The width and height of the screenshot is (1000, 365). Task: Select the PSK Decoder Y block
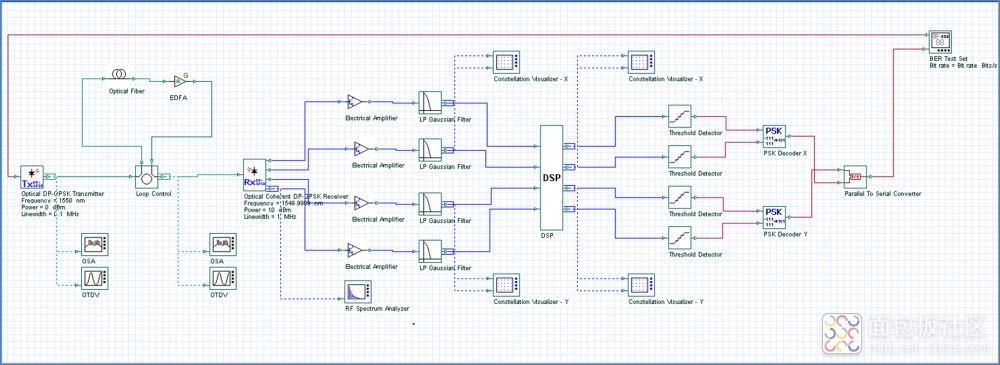point(774,218)
